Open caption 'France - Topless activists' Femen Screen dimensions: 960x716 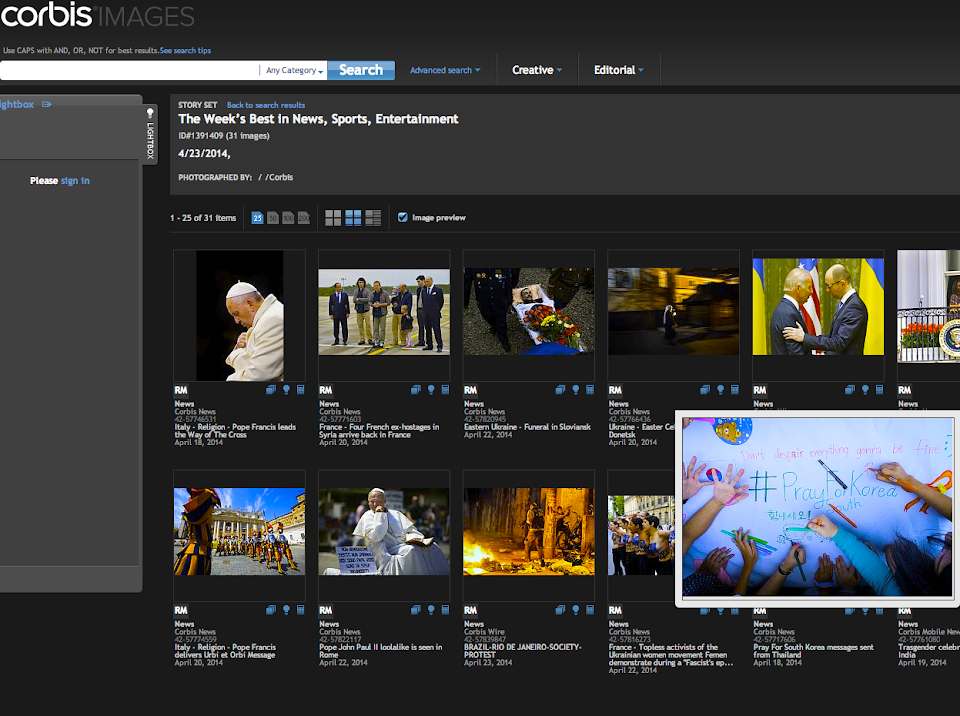pos(671,655)
